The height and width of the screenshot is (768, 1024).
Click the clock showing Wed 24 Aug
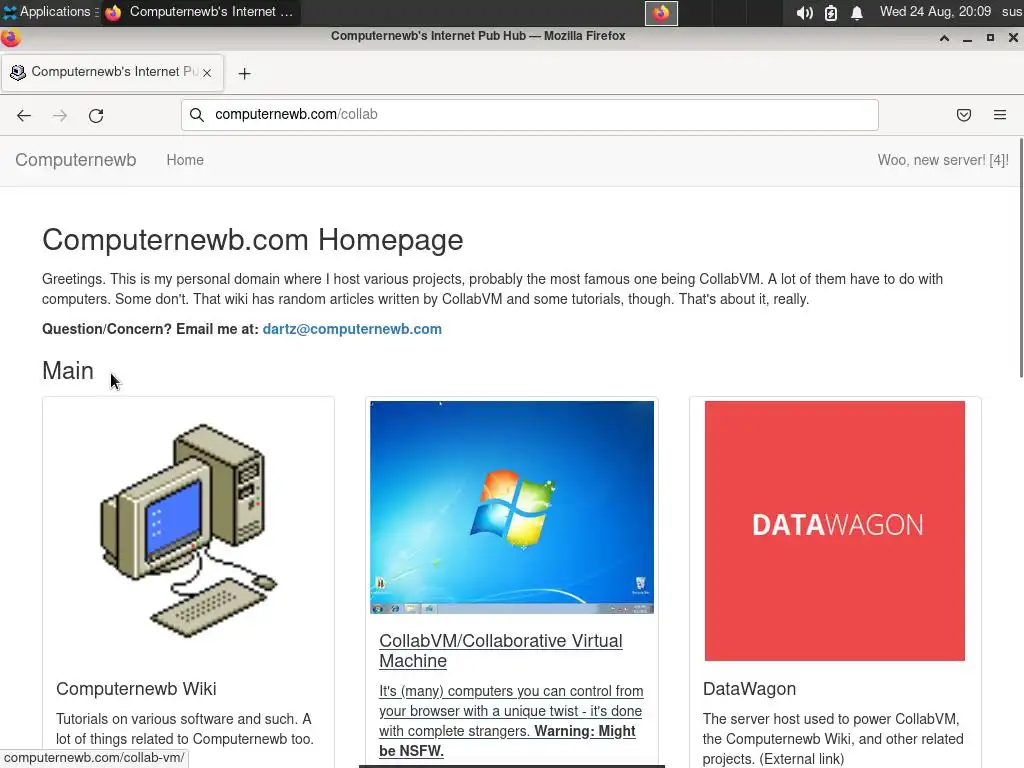(x=935, y=12)
